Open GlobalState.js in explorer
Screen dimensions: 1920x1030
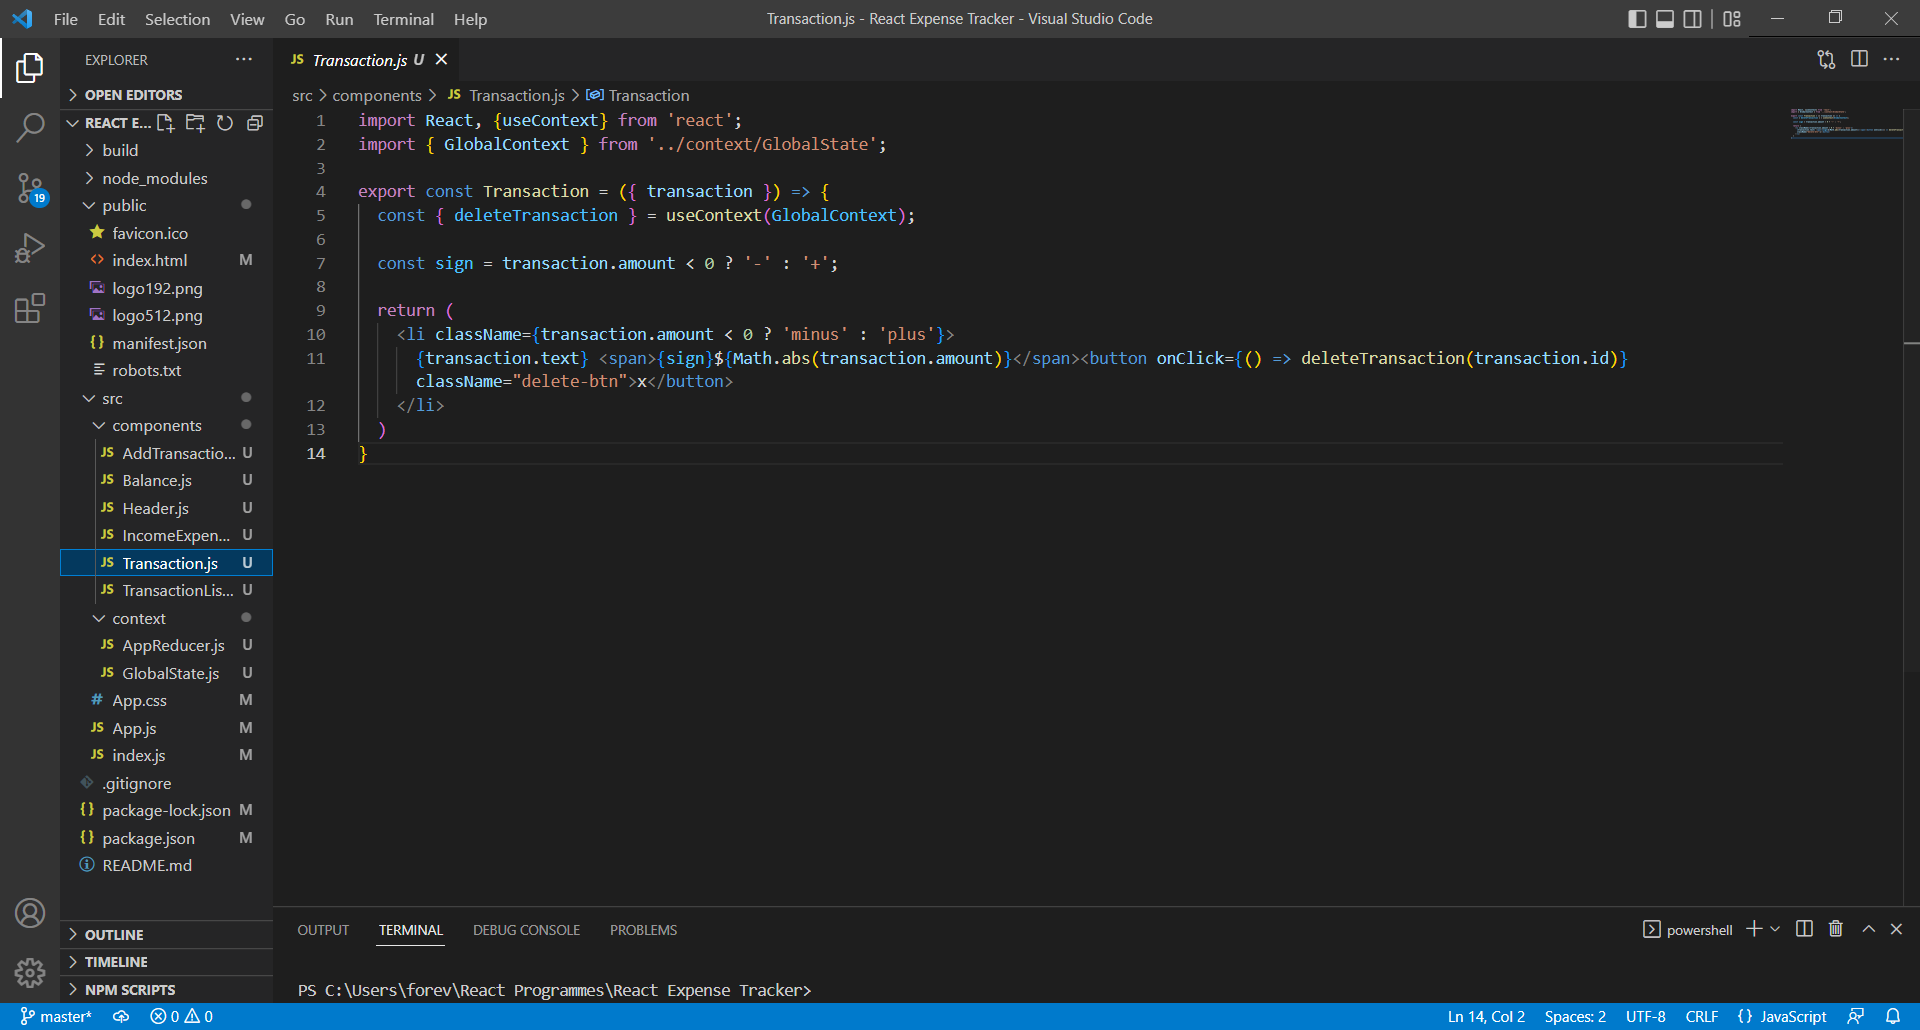click(166, 673)
